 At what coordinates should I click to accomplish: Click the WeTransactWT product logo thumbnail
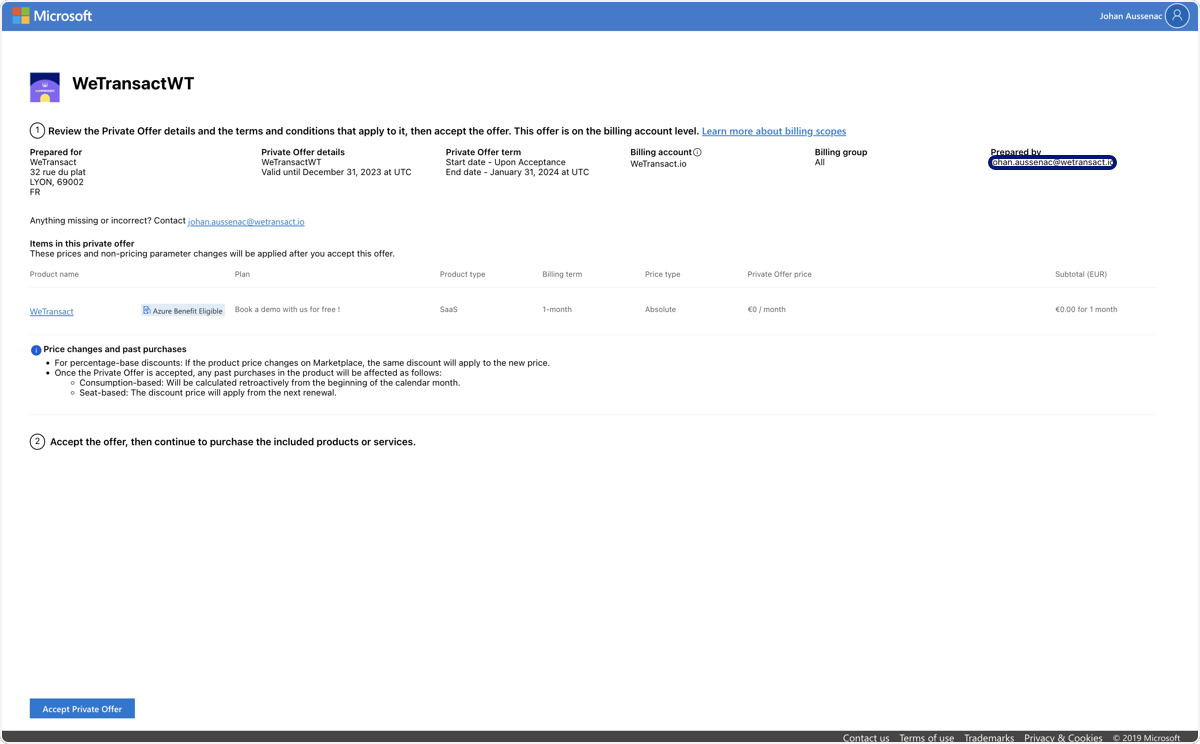pos(45,87)
